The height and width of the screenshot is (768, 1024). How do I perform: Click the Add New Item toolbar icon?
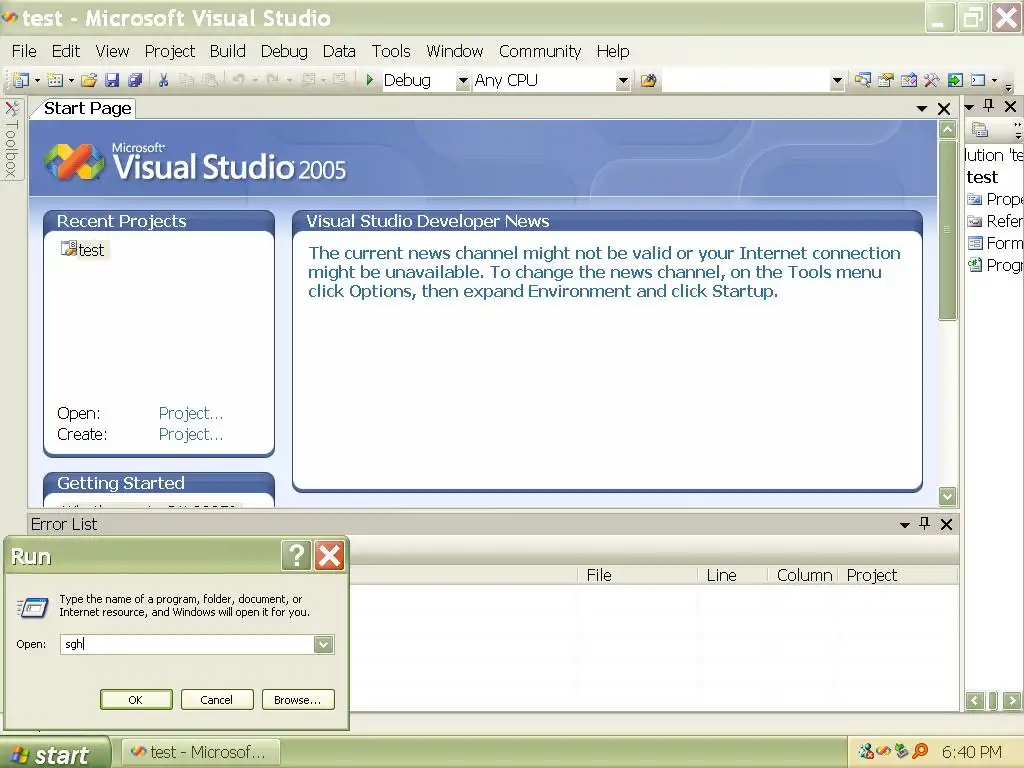[55, 80]
